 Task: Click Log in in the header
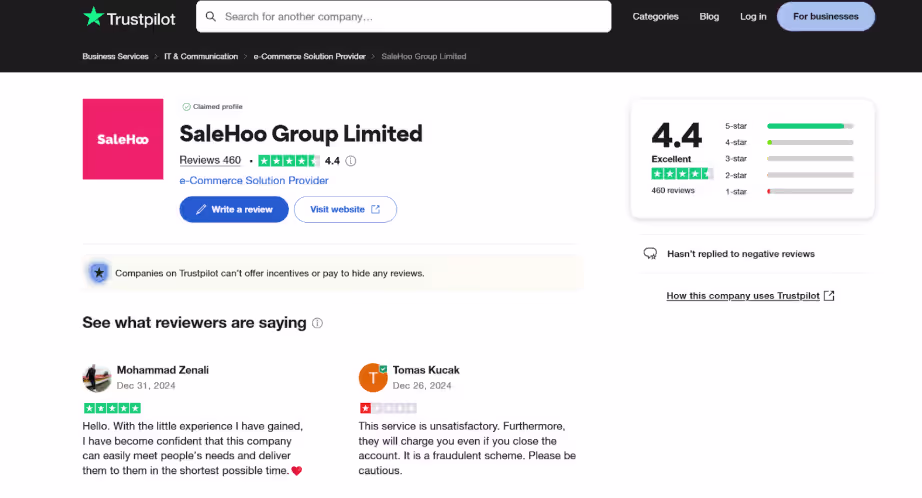tap(753, 16)
